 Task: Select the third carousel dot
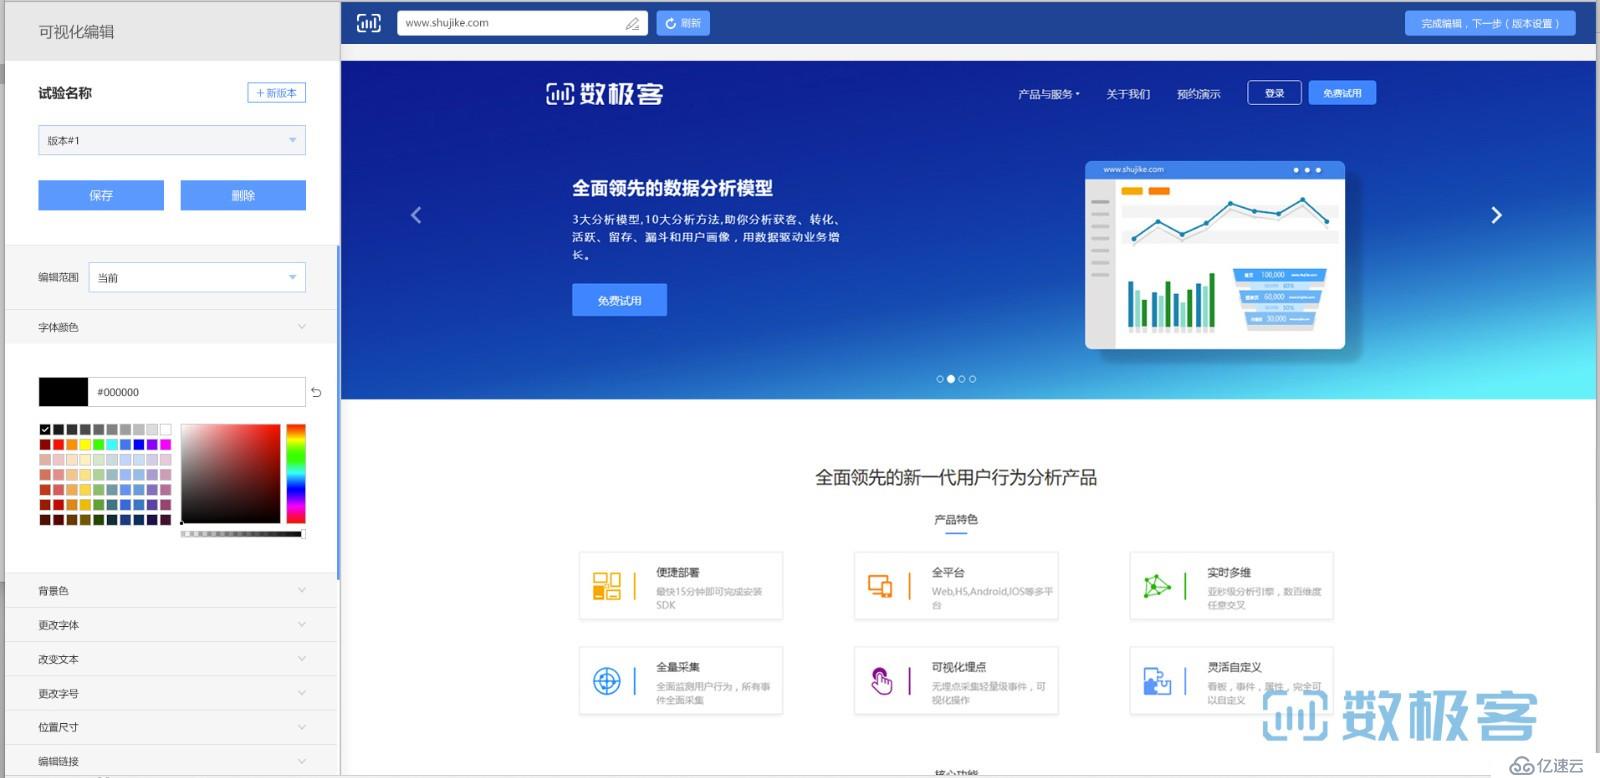(x=962, y=379)
